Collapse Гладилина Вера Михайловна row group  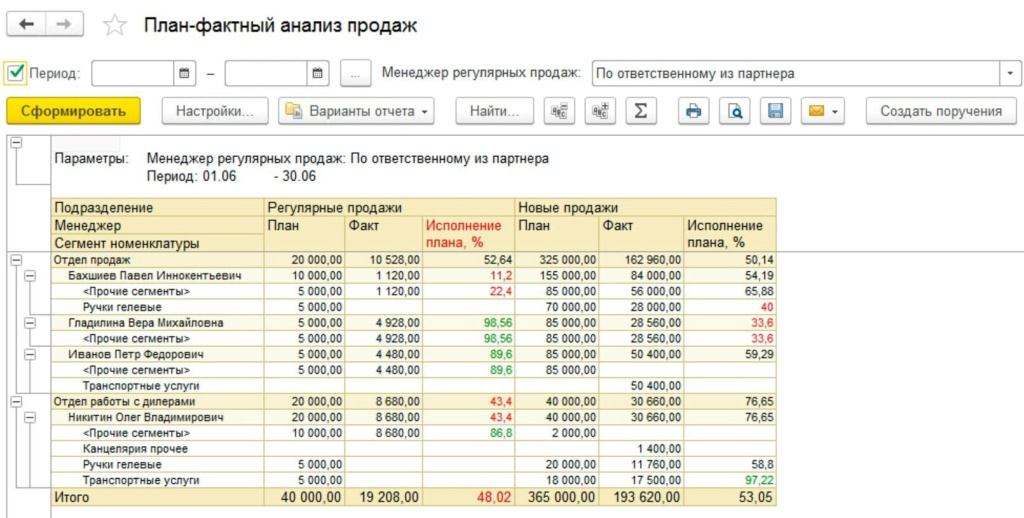click(x=30, y=323)
